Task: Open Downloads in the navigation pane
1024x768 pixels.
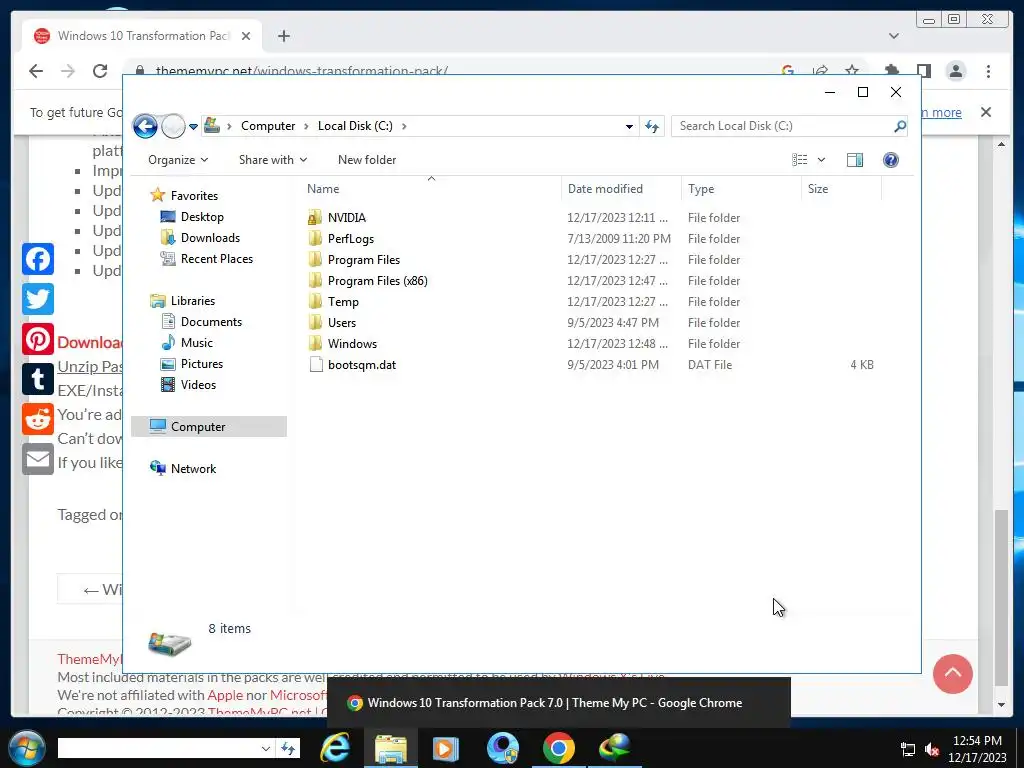Action: tap(210, 238)
